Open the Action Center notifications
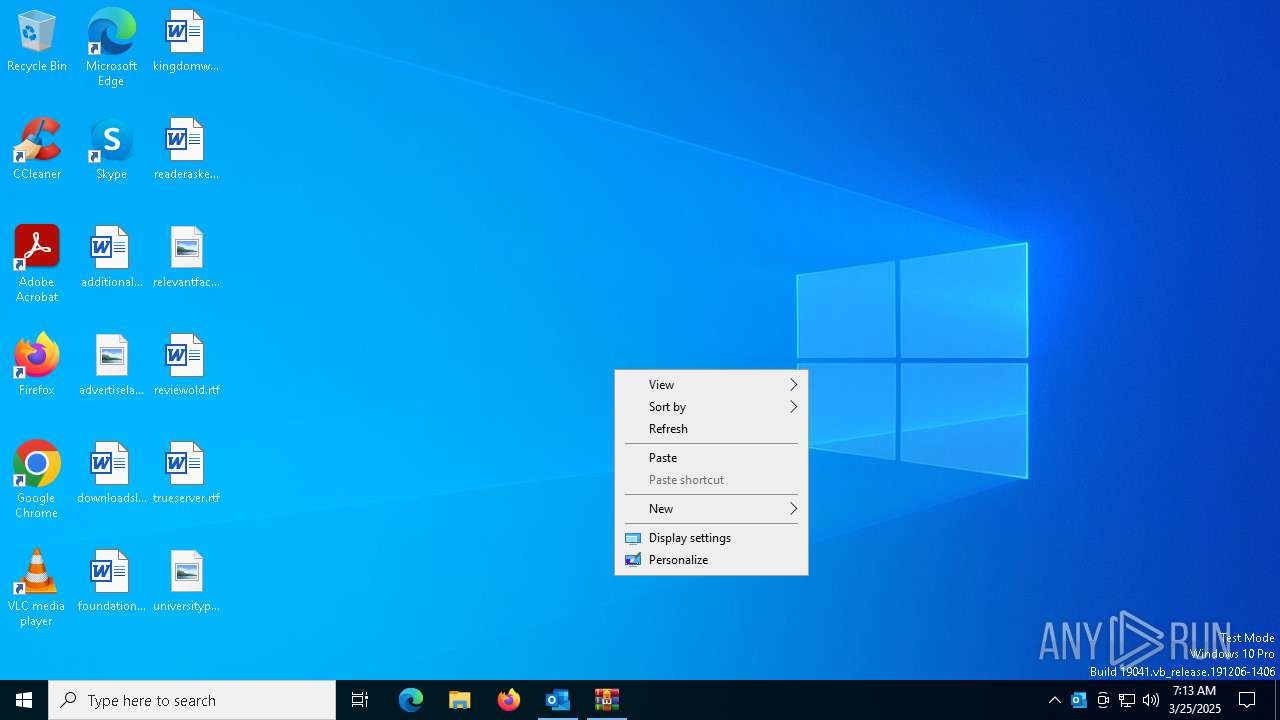Screen dimensions: 1280x720 (x=1248, y=700)
